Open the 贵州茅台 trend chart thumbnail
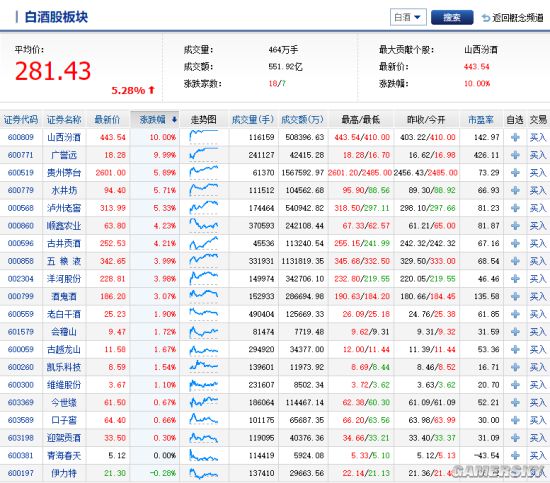Screen dimensions: 550x483 tap(203, 172)
